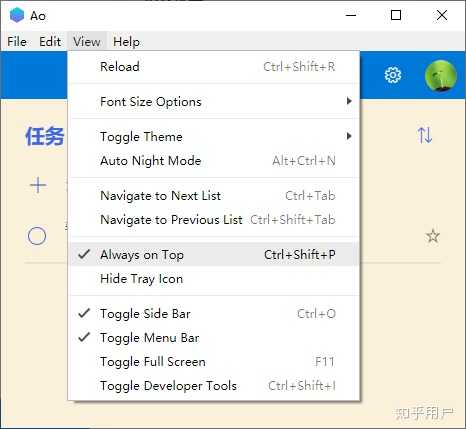
Task: Open the File menu
Action: (x=17, y=42)
